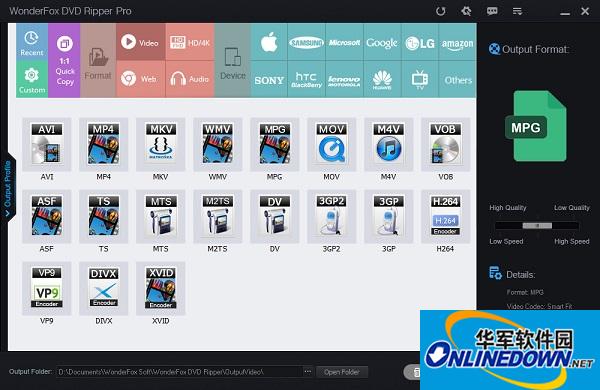The image size is (600, 390).
Task: Select the VOB format icon
Action: 445,144
